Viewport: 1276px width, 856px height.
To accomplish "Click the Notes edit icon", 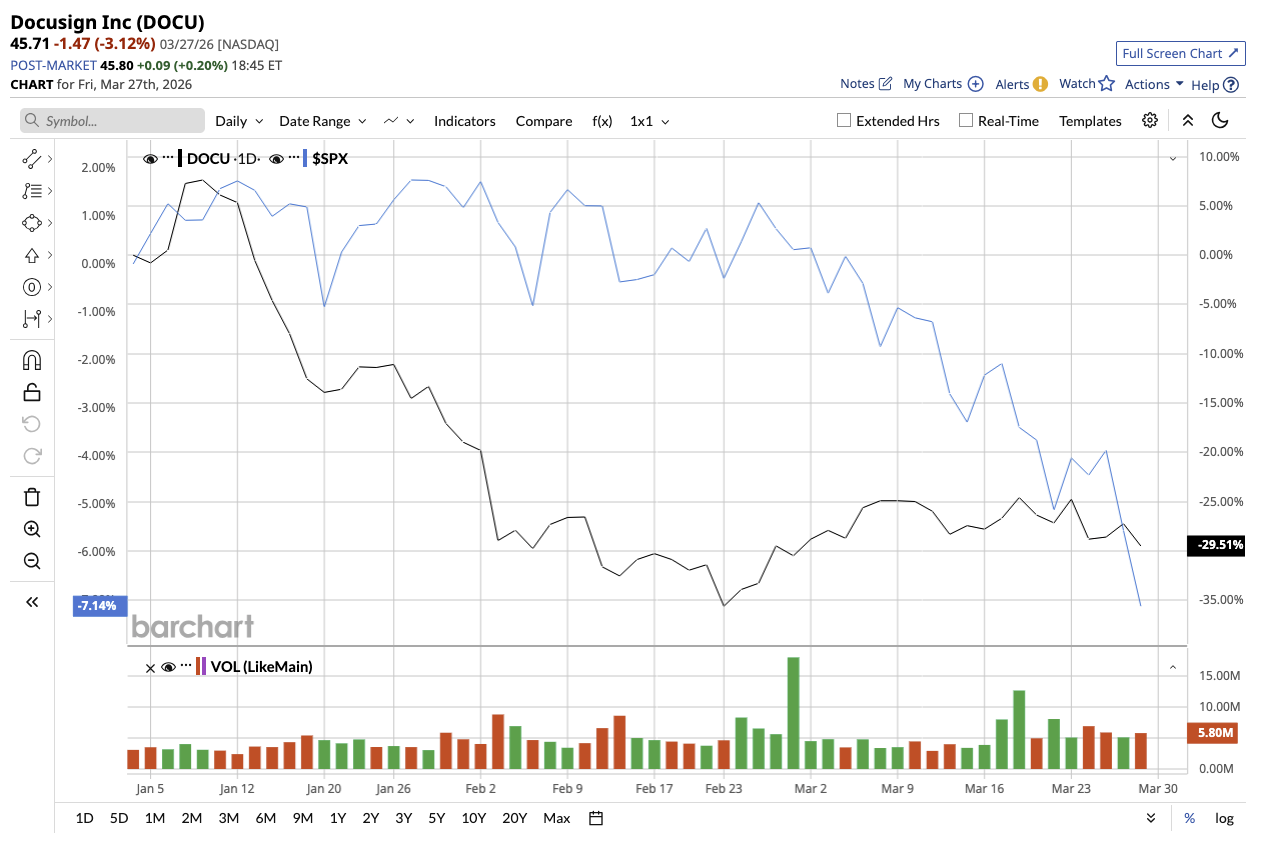I will [x=885, y=84].
